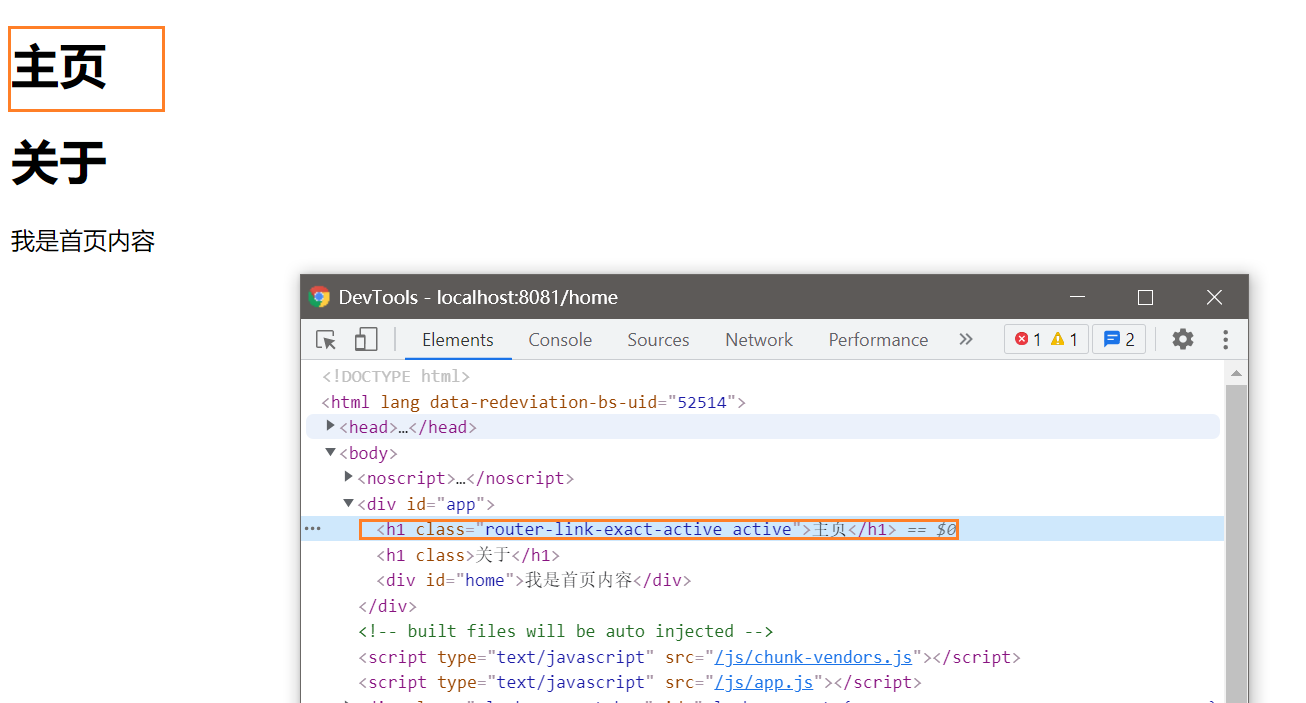Expand the noscript element node
Viewport: 1306px width, 703px height.
pyautogui.click(x=349, y=476)
